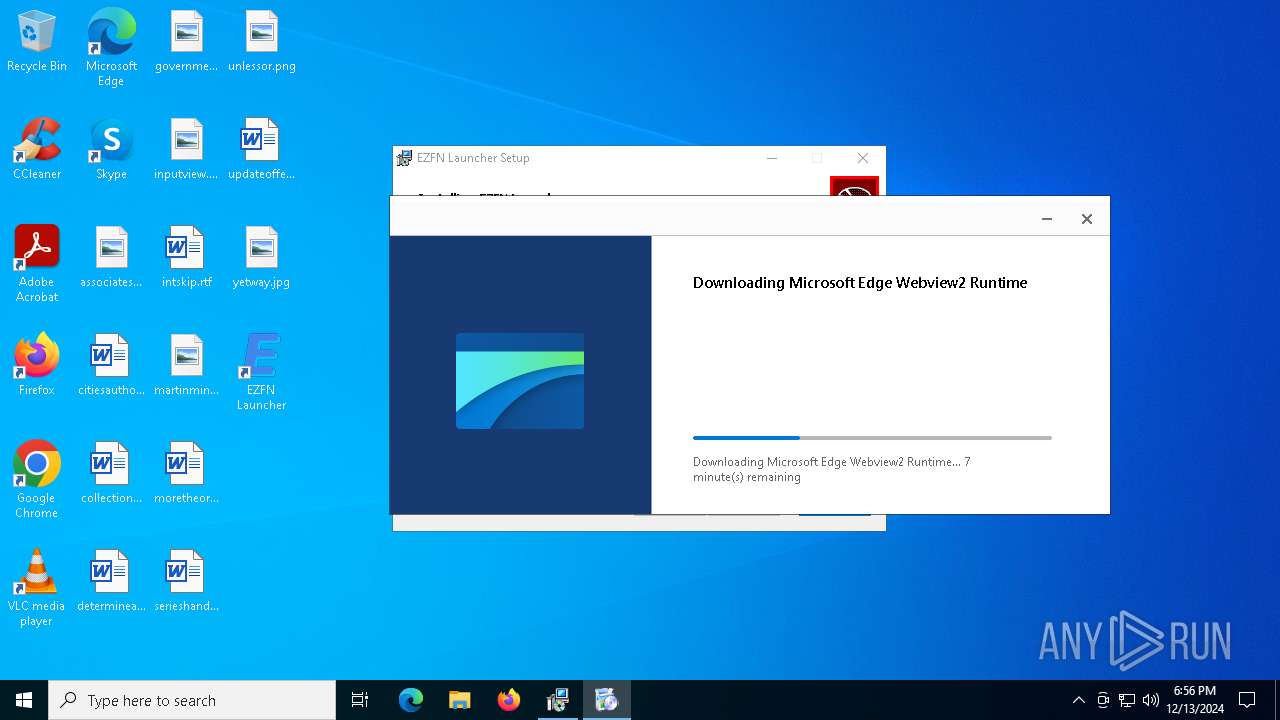Close the EZFN Launcher Setup window
Image resolution: width=1280 pixels, height=720 pixels.
tap(863, 158)
